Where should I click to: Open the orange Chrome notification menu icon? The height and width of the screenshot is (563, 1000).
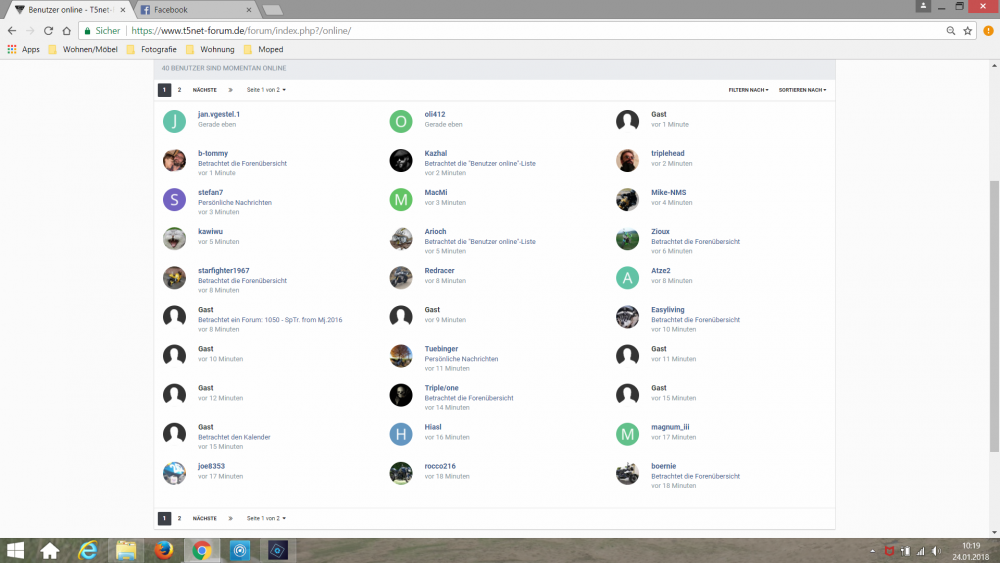point(988,31)
